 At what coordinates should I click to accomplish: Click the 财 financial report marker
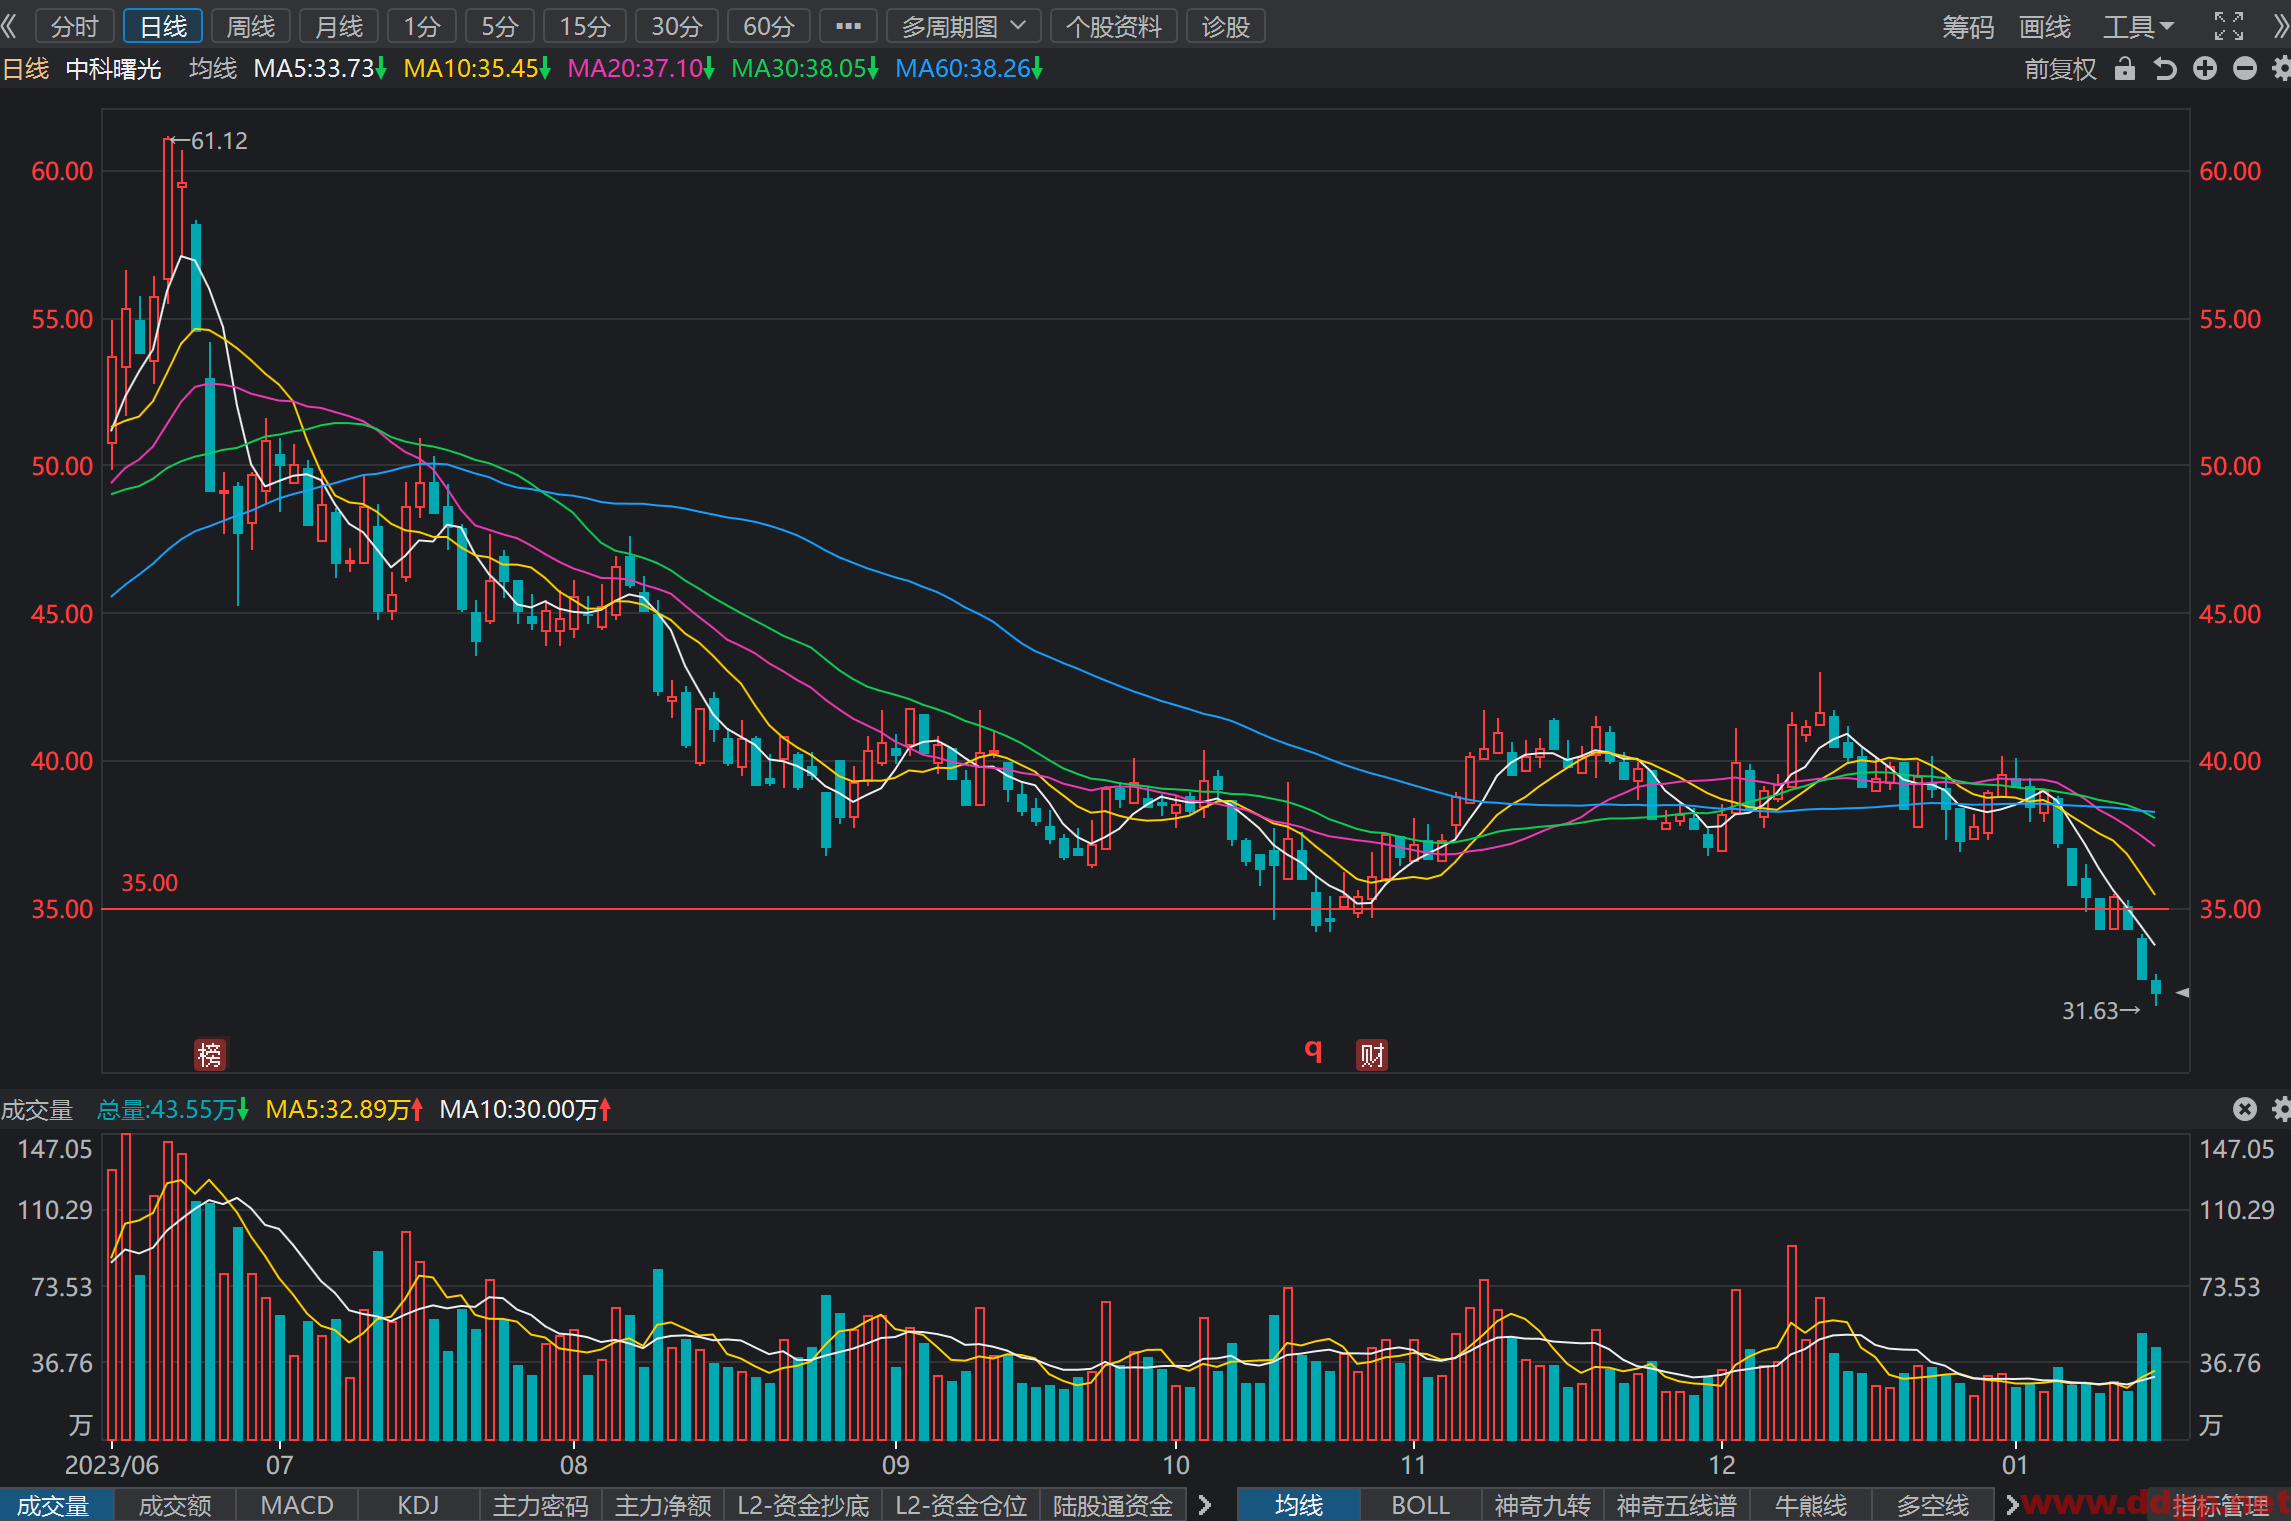point(1372,1054)
